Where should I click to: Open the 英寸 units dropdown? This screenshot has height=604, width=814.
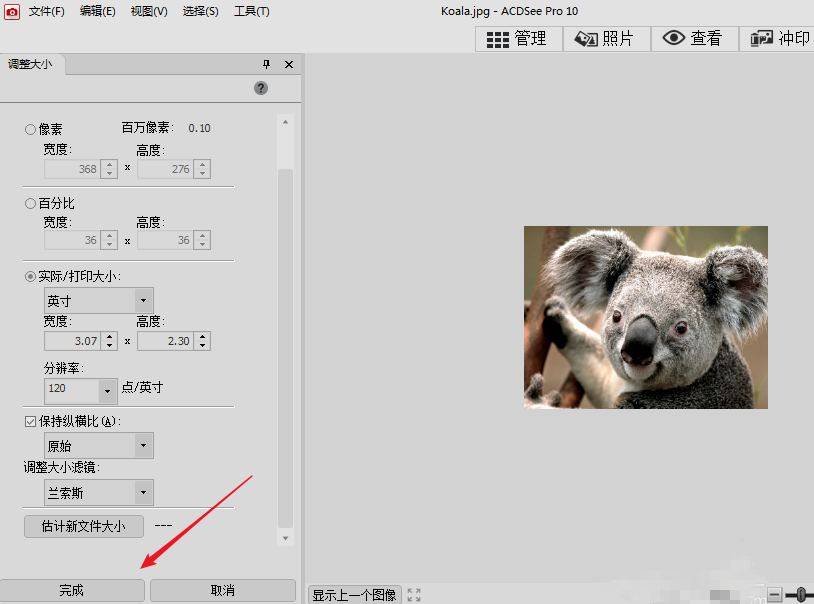pos(99,300)
